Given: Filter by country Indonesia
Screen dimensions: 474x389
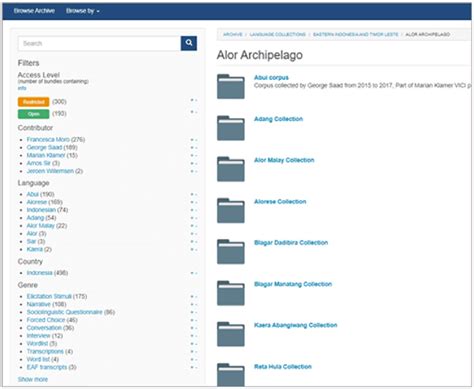Looking at the screenshot, I should [x=39, y=273].
